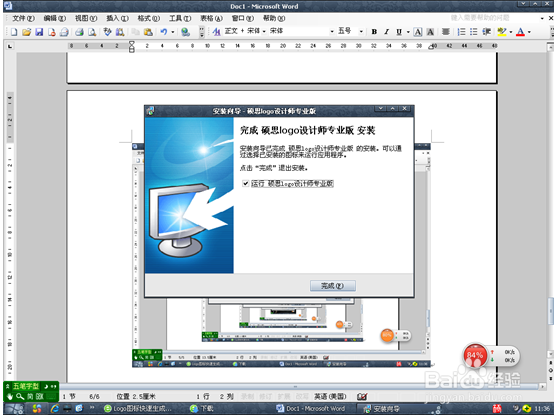The image size is (554, 417).
Task: Uncheck the 运行 硕思logo设计师专业版 checkbox
Action: point(246,183)
